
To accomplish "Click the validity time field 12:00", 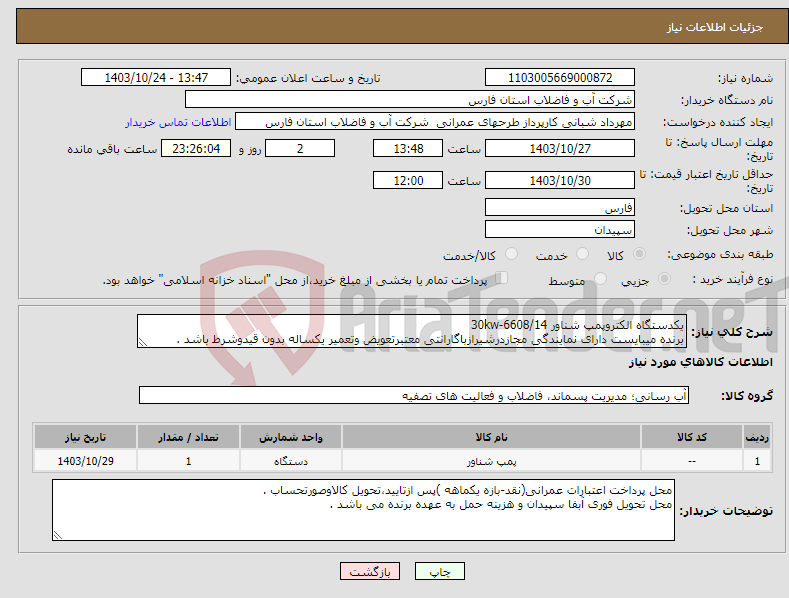I will coord(408,180).
